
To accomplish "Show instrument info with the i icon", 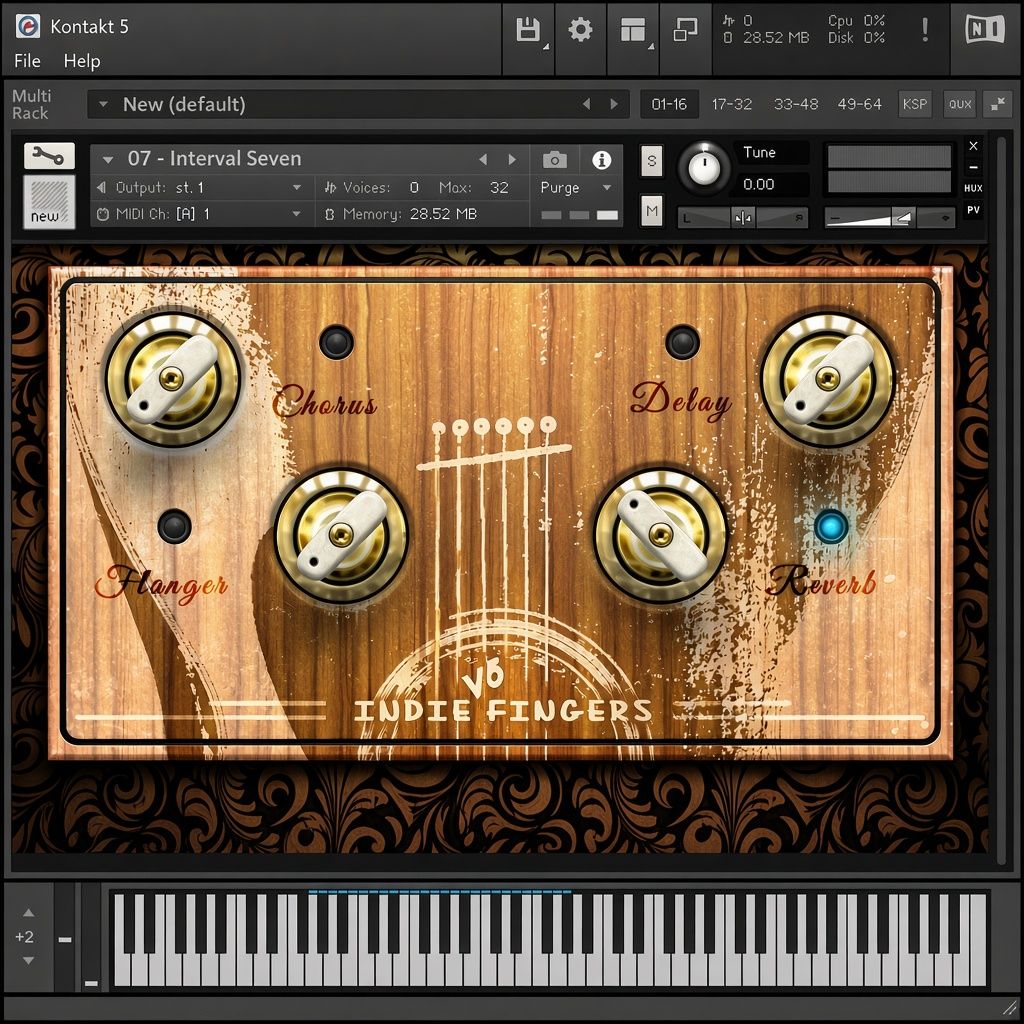I will pos(601,159).
